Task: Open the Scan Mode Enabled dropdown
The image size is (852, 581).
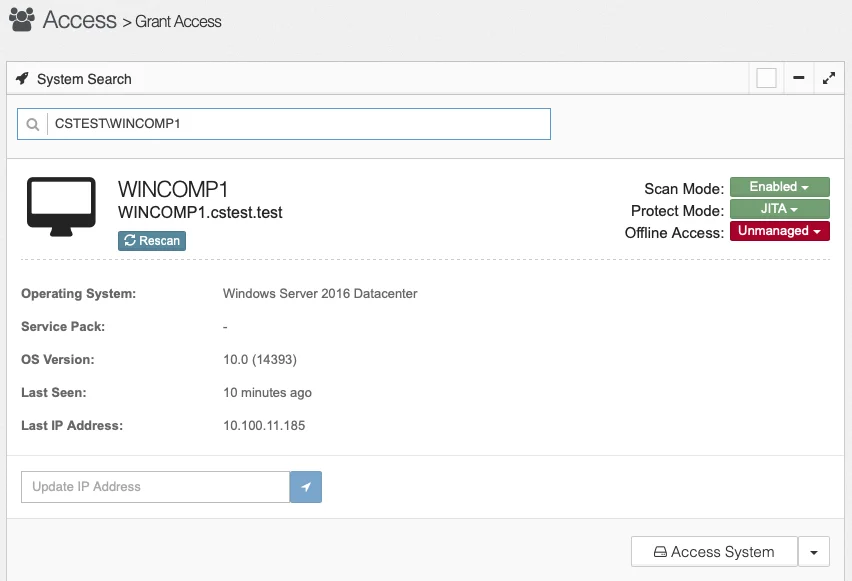Action: click(780, 187)
